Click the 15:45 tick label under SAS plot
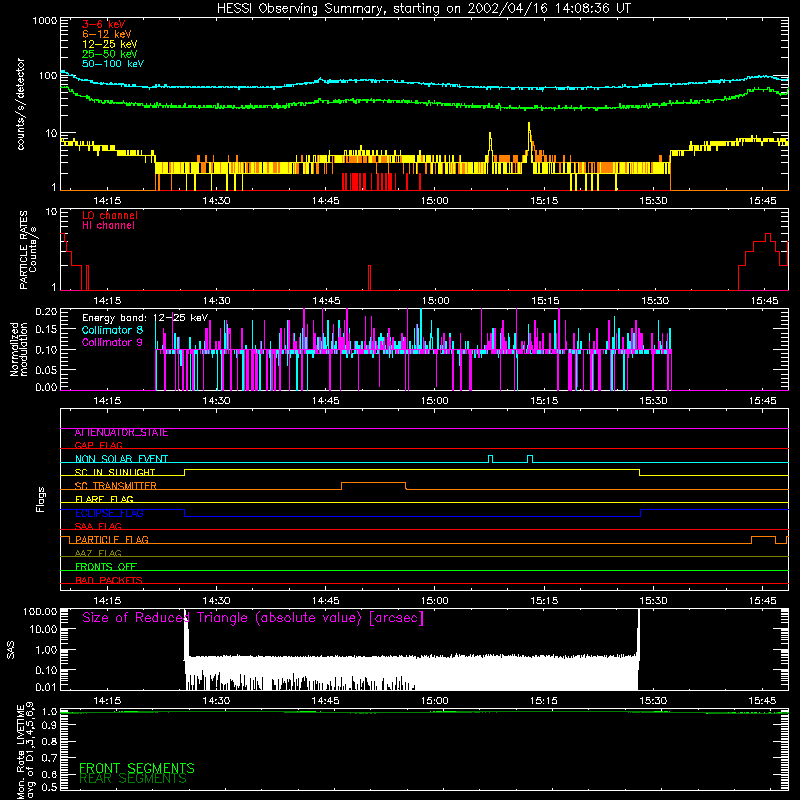 point(762,701)
